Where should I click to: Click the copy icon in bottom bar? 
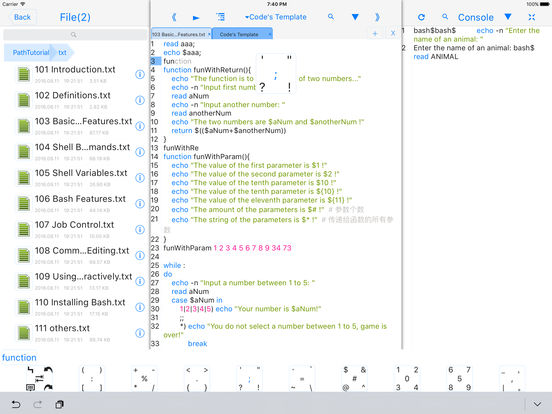click(x=59, y=404)
